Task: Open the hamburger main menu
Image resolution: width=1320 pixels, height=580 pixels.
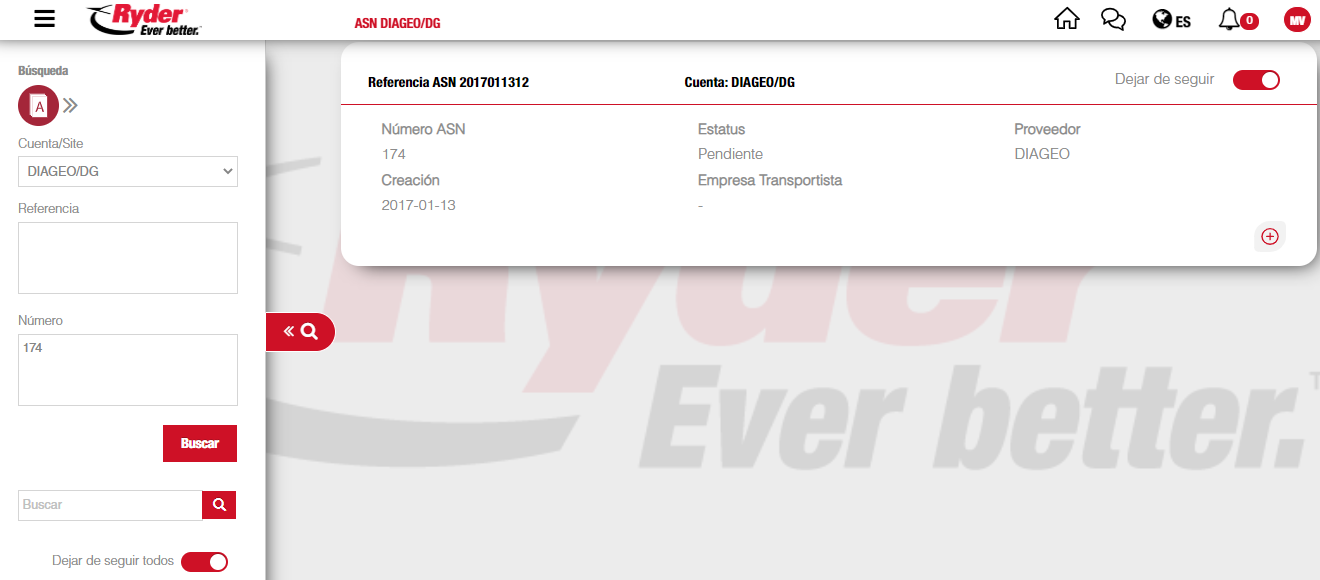Action: [44, 19]
